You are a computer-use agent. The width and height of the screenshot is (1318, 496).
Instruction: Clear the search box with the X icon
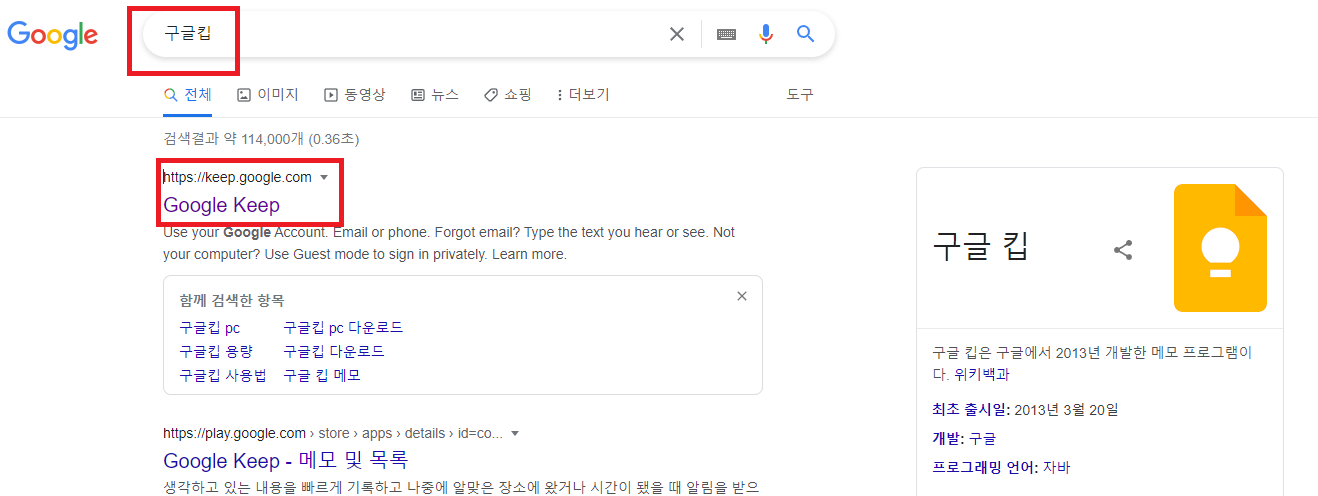tap(677, 34)
